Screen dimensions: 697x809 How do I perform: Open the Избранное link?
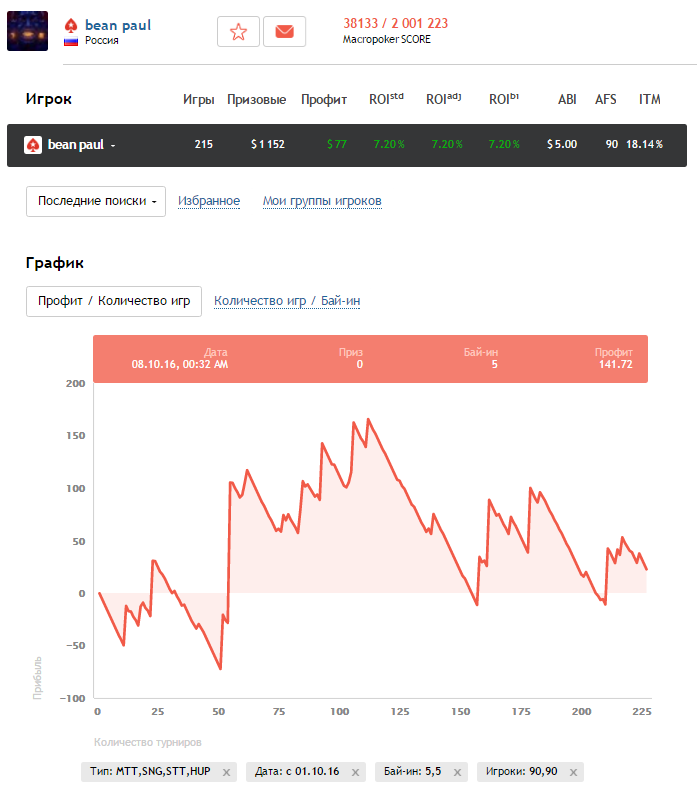[209, 201]
